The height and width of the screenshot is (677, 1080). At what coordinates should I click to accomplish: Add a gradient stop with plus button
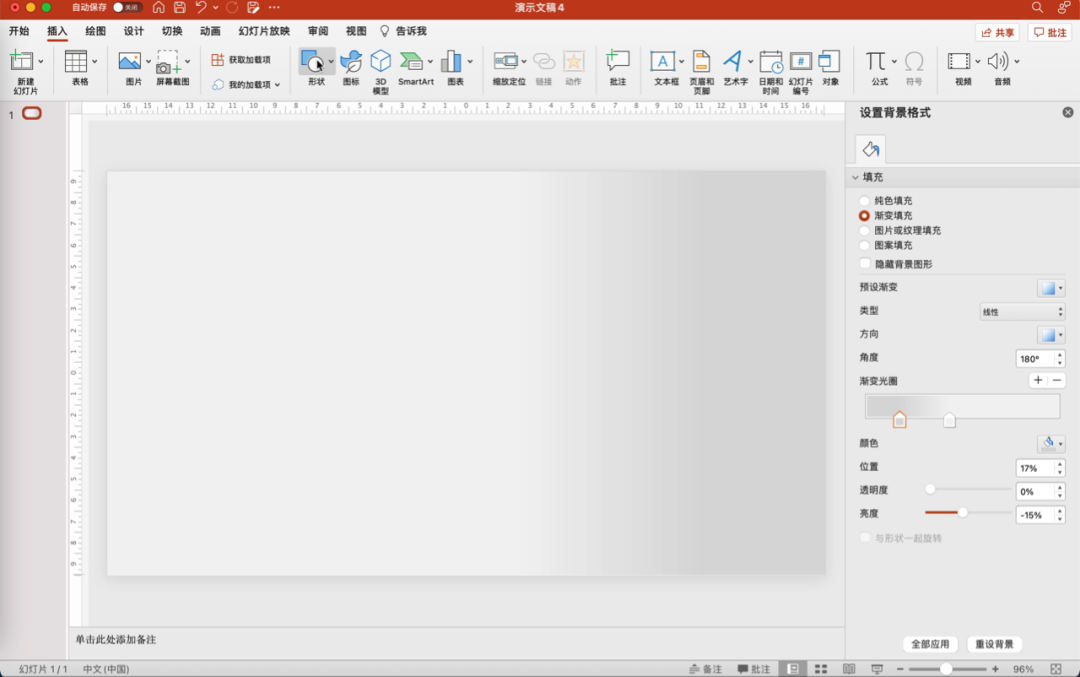[1038, 380]
